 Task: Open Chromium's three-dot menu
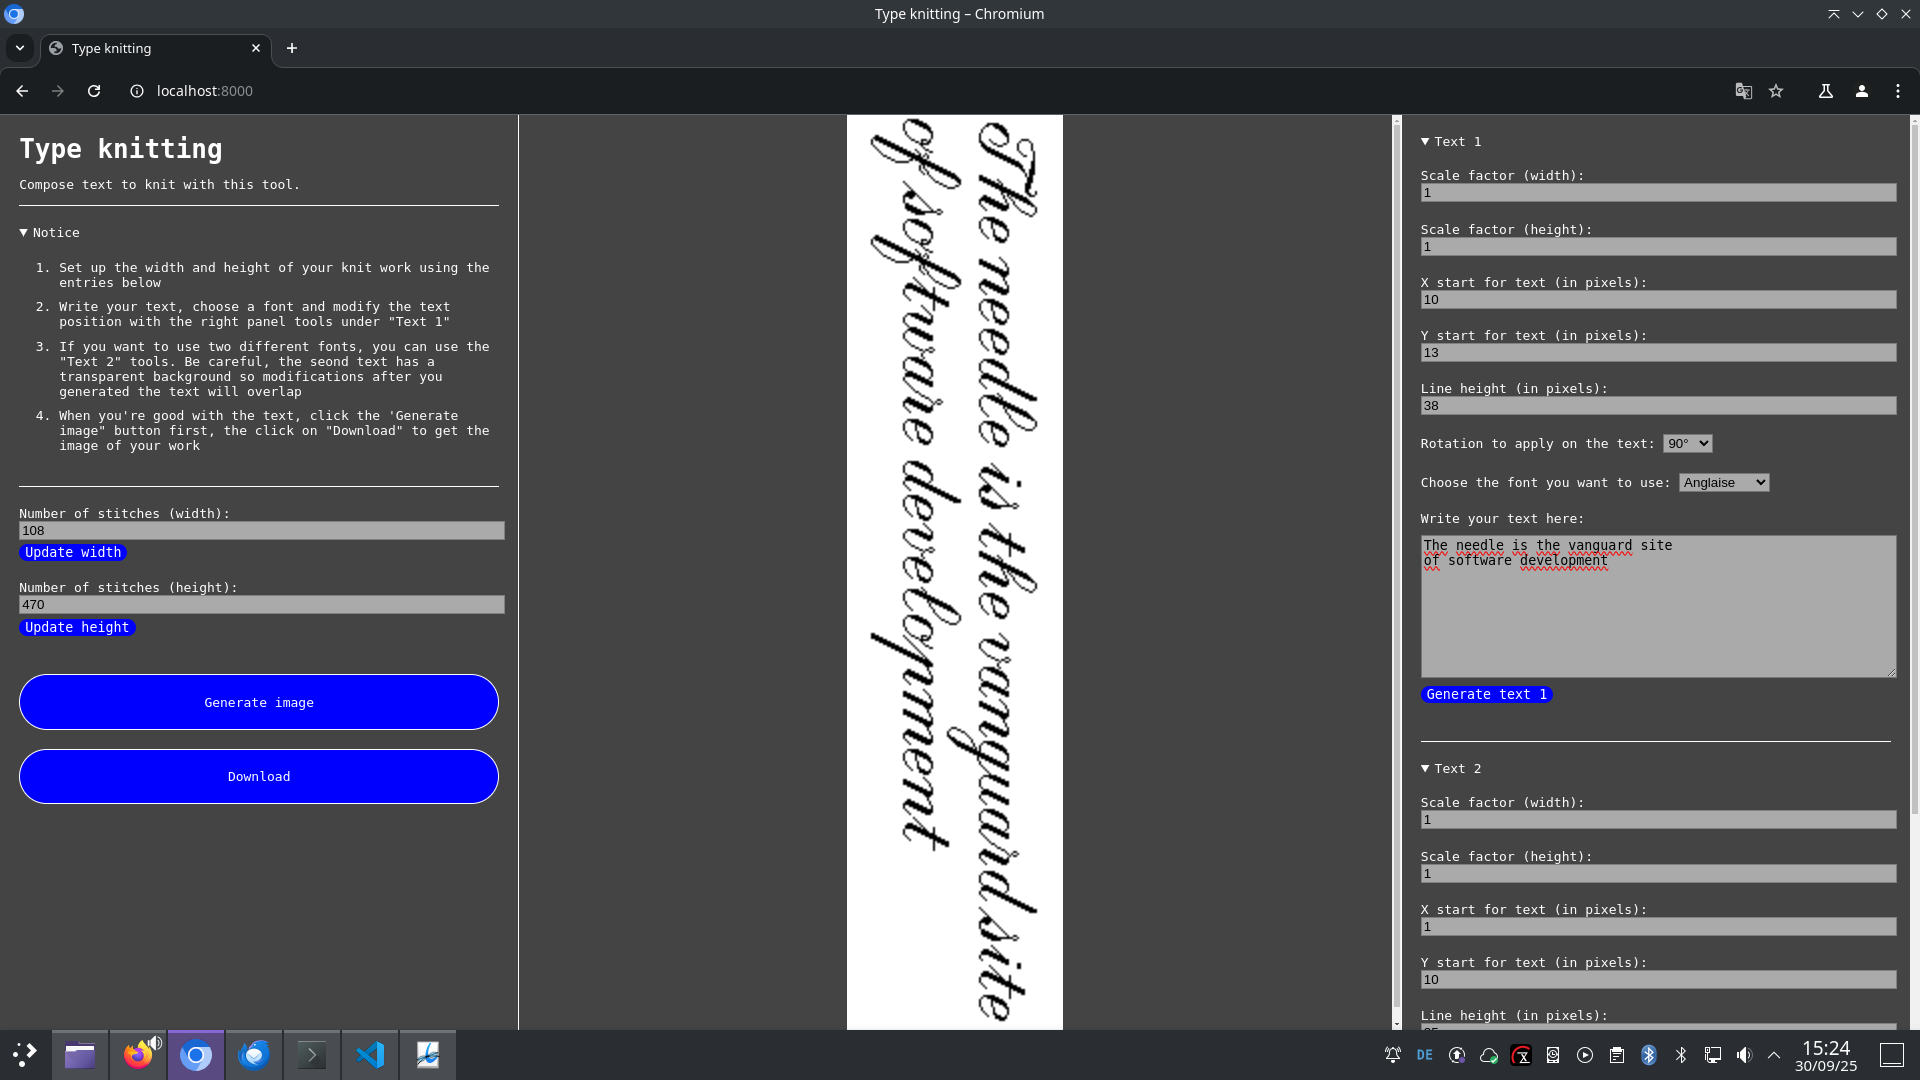[x=1898, y=91]
